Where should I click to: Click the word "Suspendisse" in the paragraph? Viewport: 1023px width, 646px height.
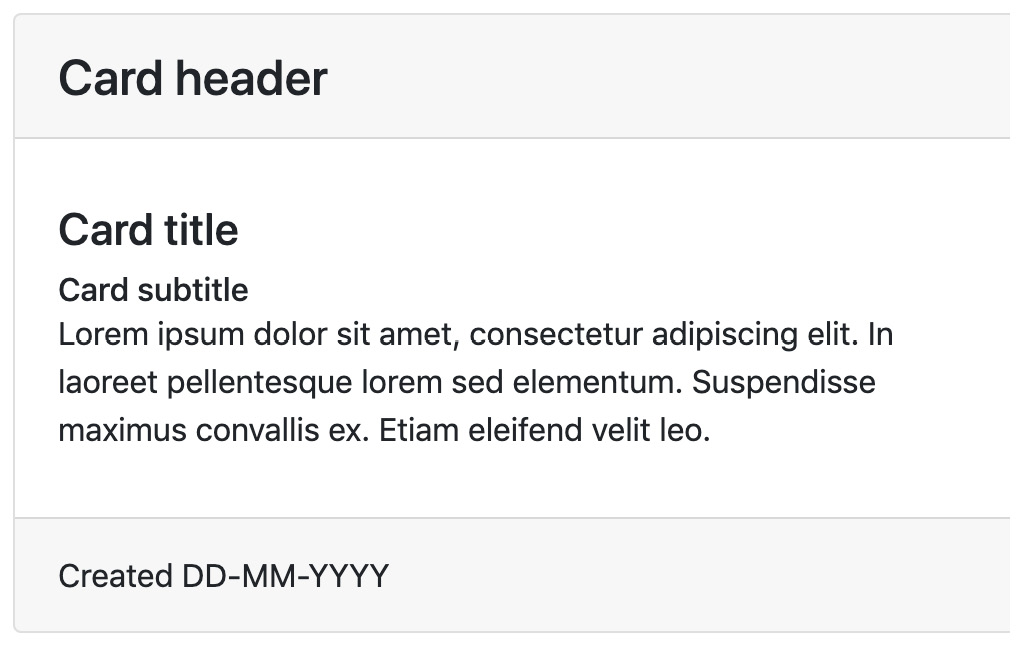click(x=784, y=382)
